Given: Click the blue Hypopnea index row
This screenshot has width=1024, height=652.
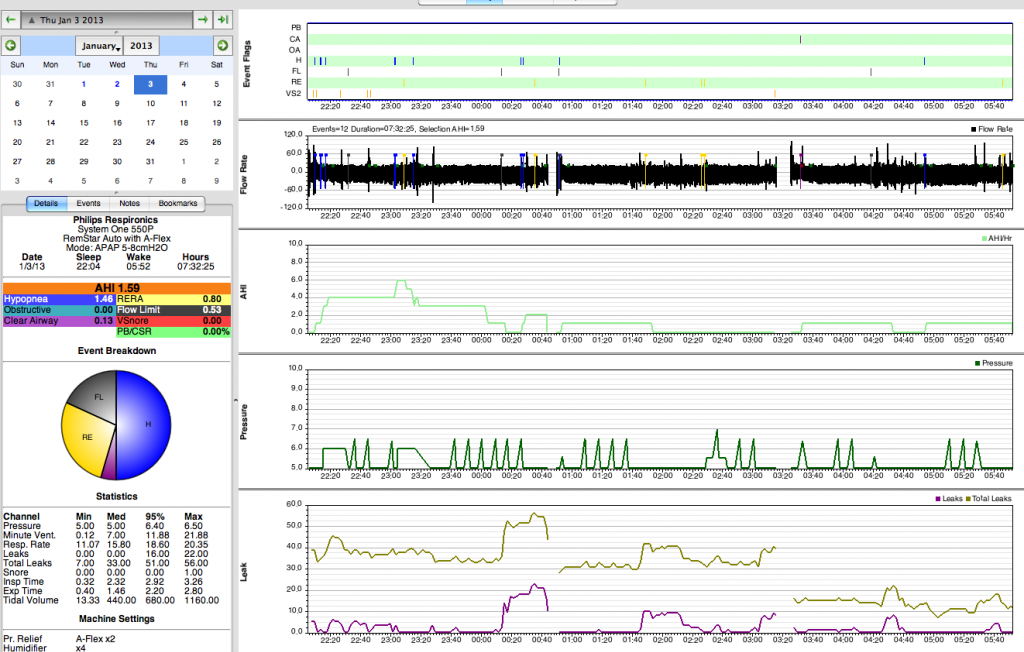Looking at the screenshot, I should pyautogui.click(x=59, y=299).
